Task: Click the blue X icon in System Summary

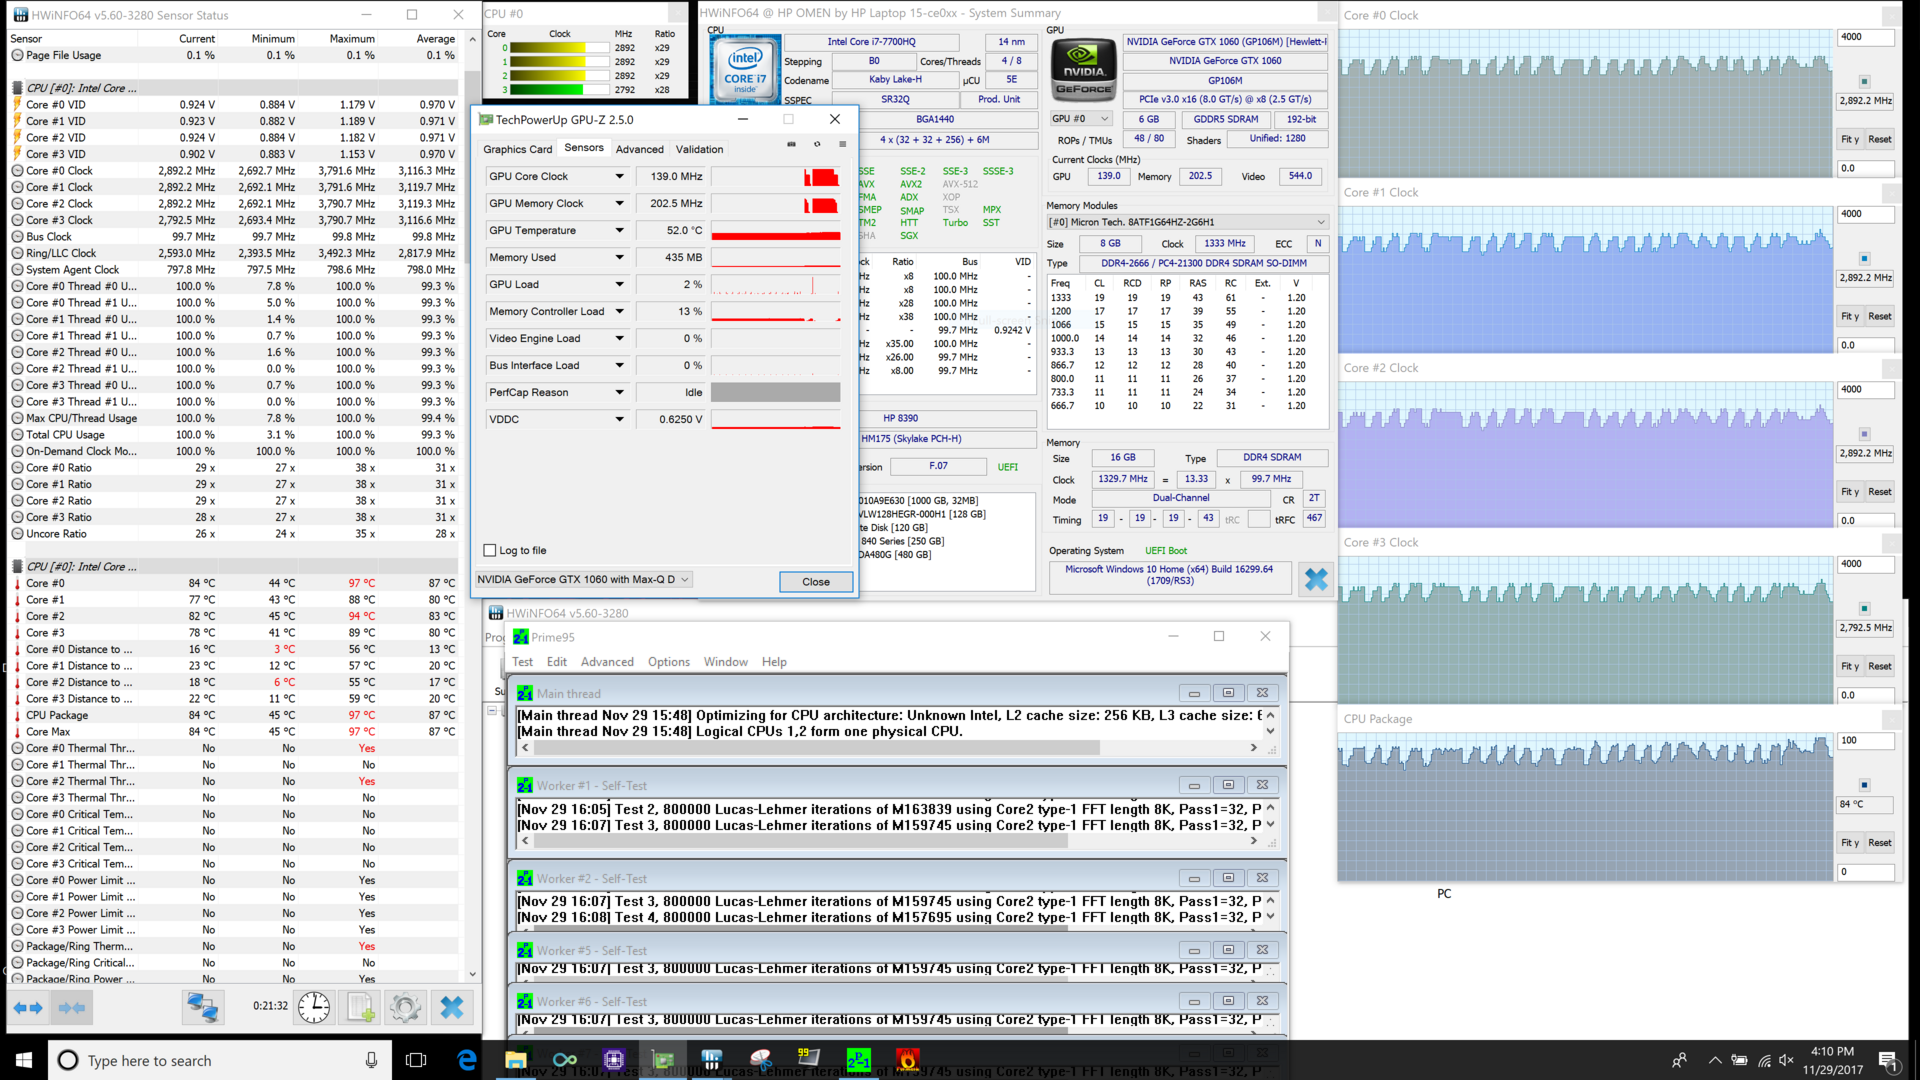Action: coord(1316,579)
